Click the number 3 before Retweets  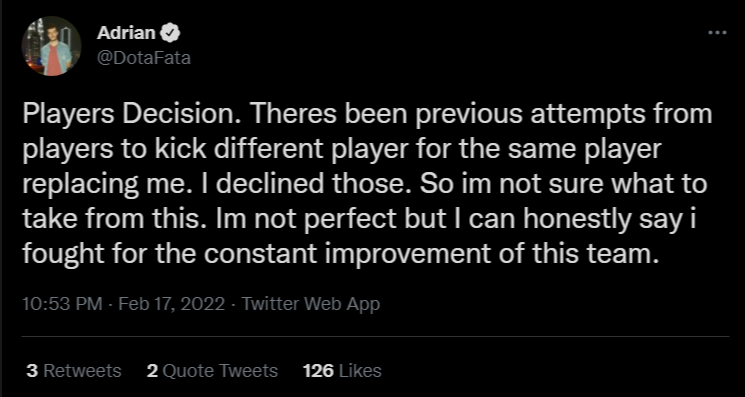point(32,371)
